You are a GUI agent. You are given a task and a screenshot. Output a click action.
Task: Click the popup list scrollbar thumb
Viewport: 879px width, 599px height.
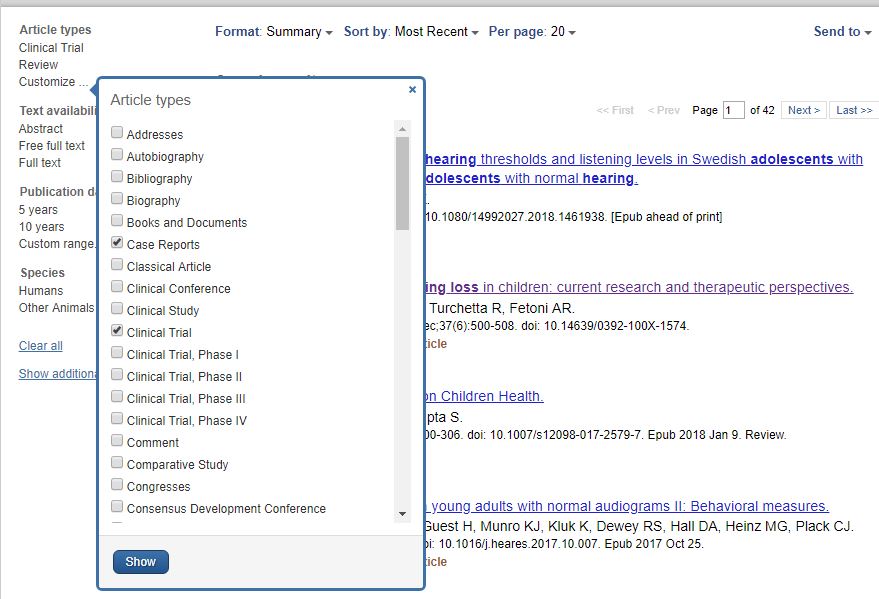(402, 183)
